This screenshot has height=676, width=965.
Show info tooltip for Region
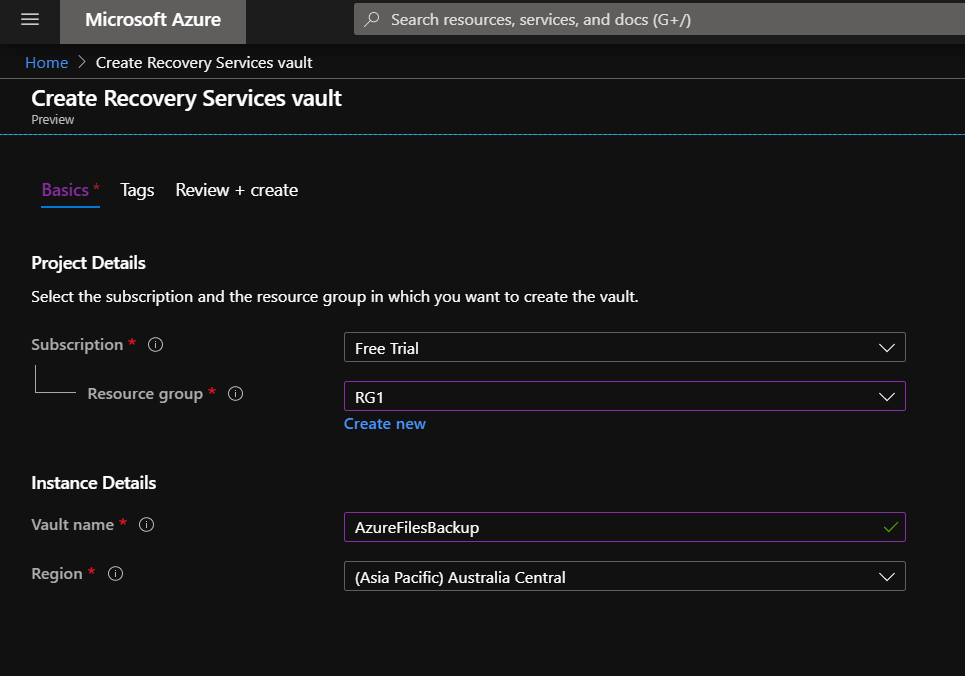115,574
